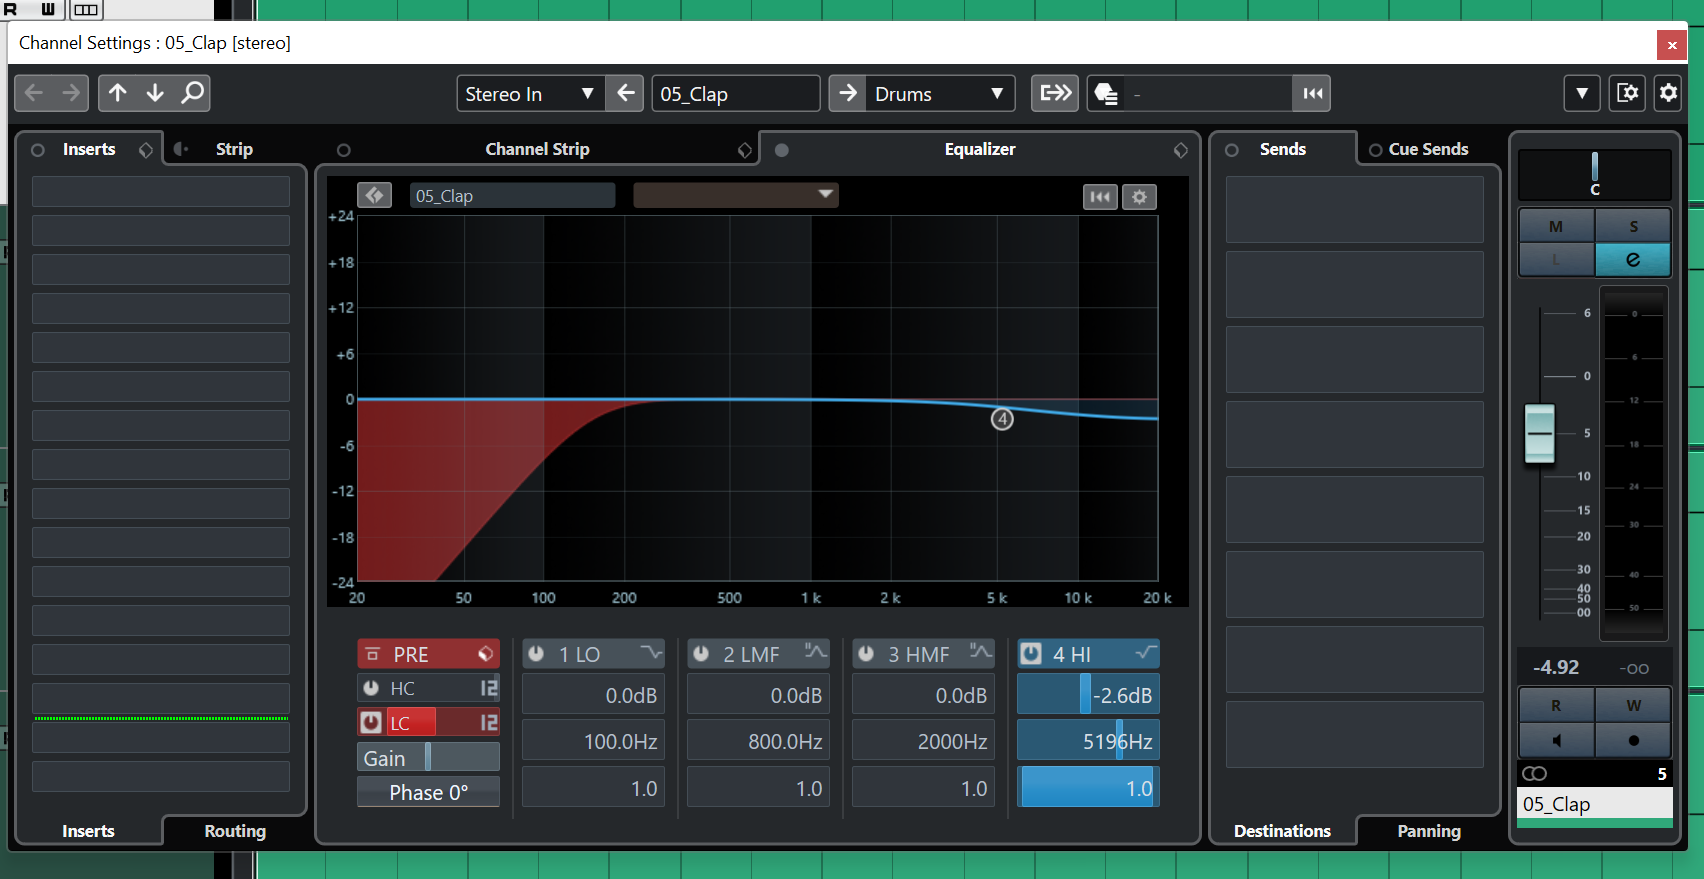Image resolution: width=1704 pixels, height=879 pixels.
Task: Click the track preset cube icon
Action: click(1105, 93)
